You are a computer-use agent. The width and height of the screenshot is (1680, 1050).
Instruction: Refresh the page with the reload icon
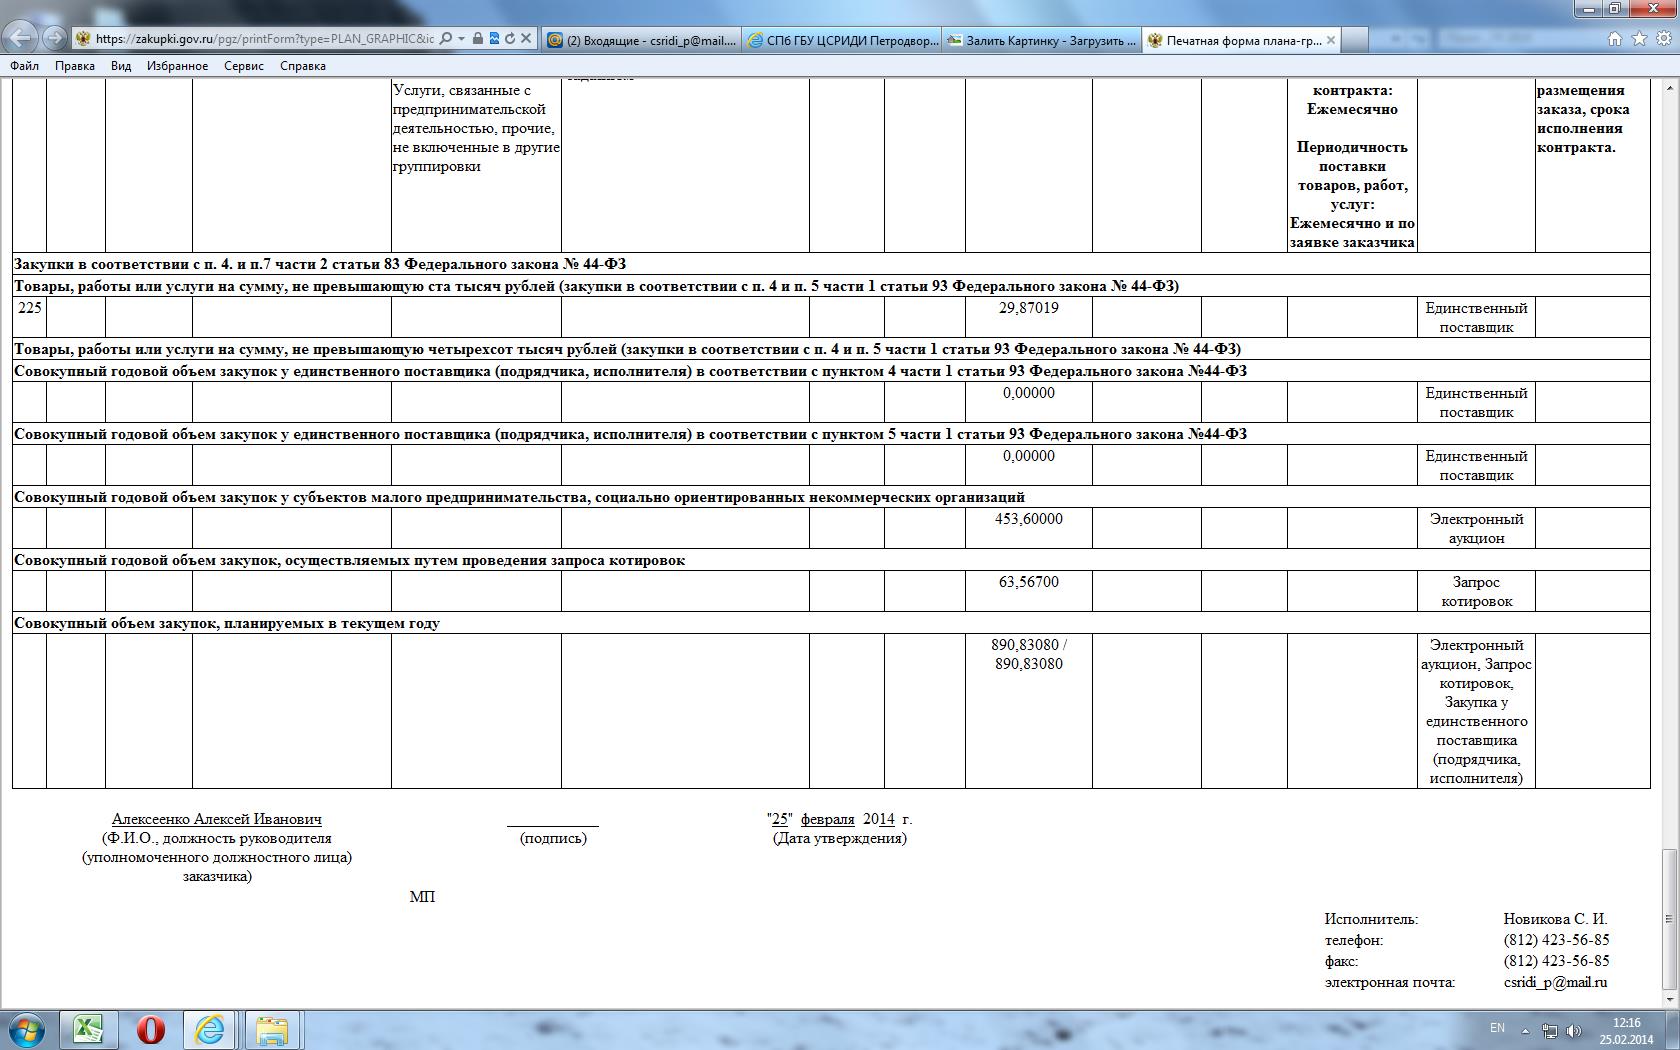pos(510,39)
